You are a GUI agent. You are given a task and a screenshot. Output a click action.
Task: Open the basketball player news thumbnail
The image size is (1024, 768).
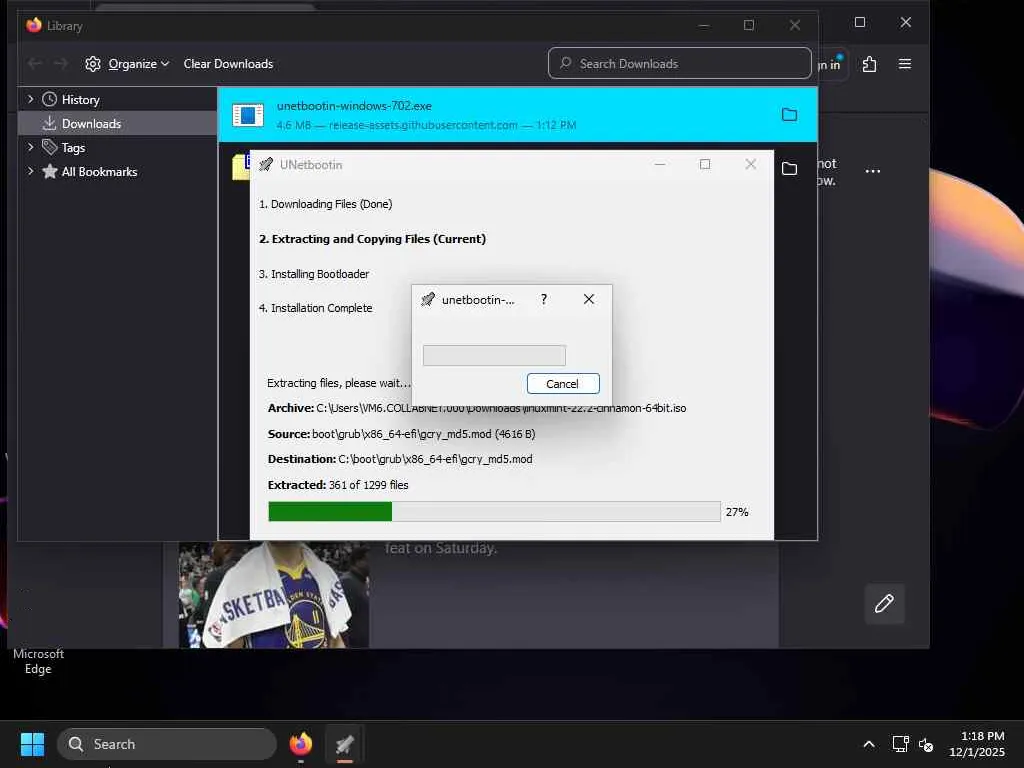pos(274,595)
